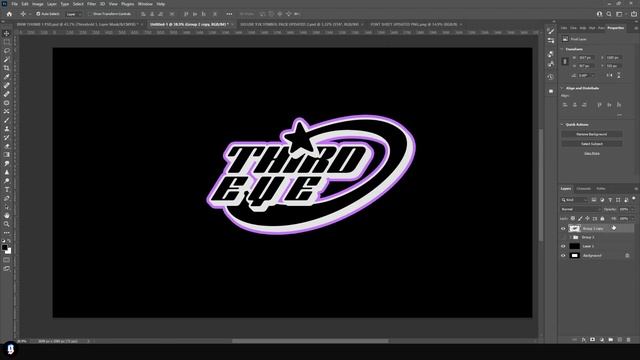Select the Rectangular Marquee tool
640x360 pixels.
7,42
